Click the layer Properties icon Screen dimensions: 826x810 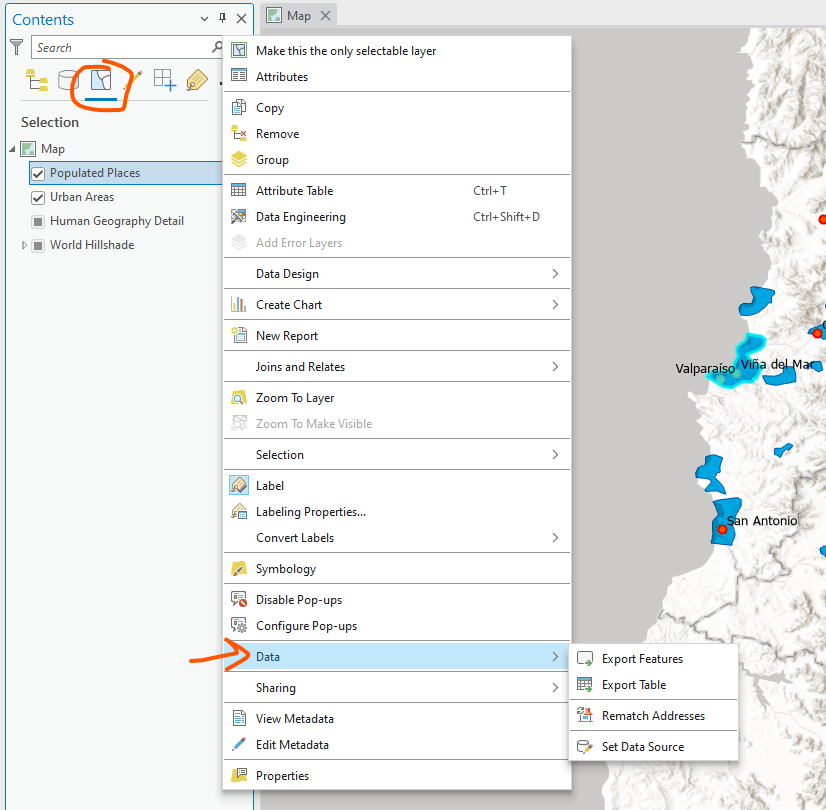[239, 775]
